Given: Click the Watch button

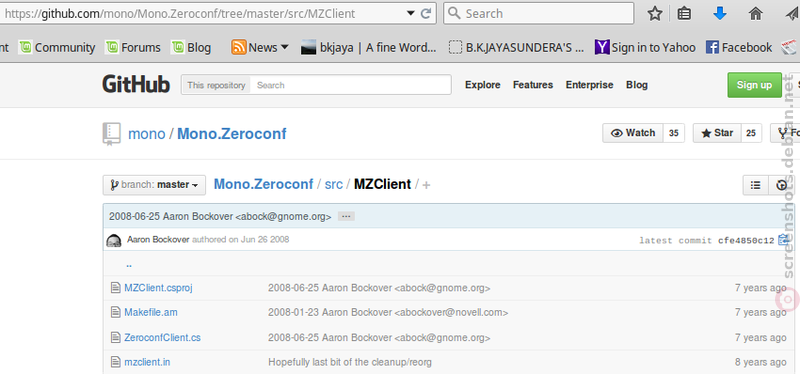Looking at the screenshot, I should (633, 133).
